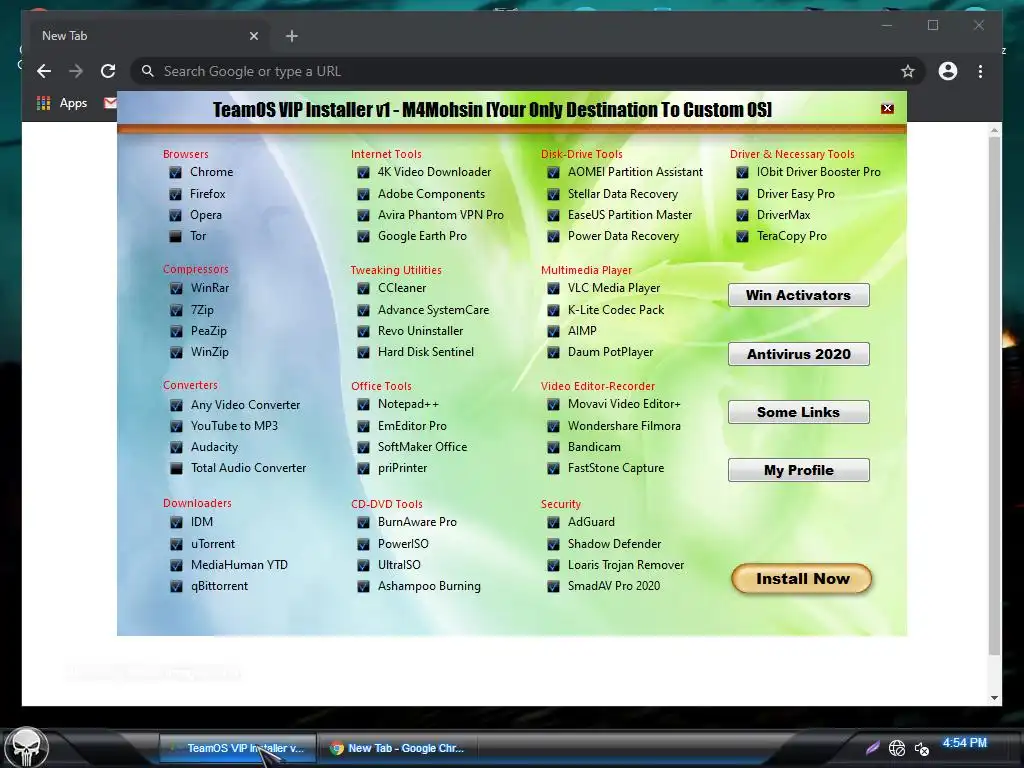Image resolution: width=1024 pixels, height=768 pixels.
Task: Click the Stellar Data Recovery label
Action: pyautogui.click(x=622, y=194)
